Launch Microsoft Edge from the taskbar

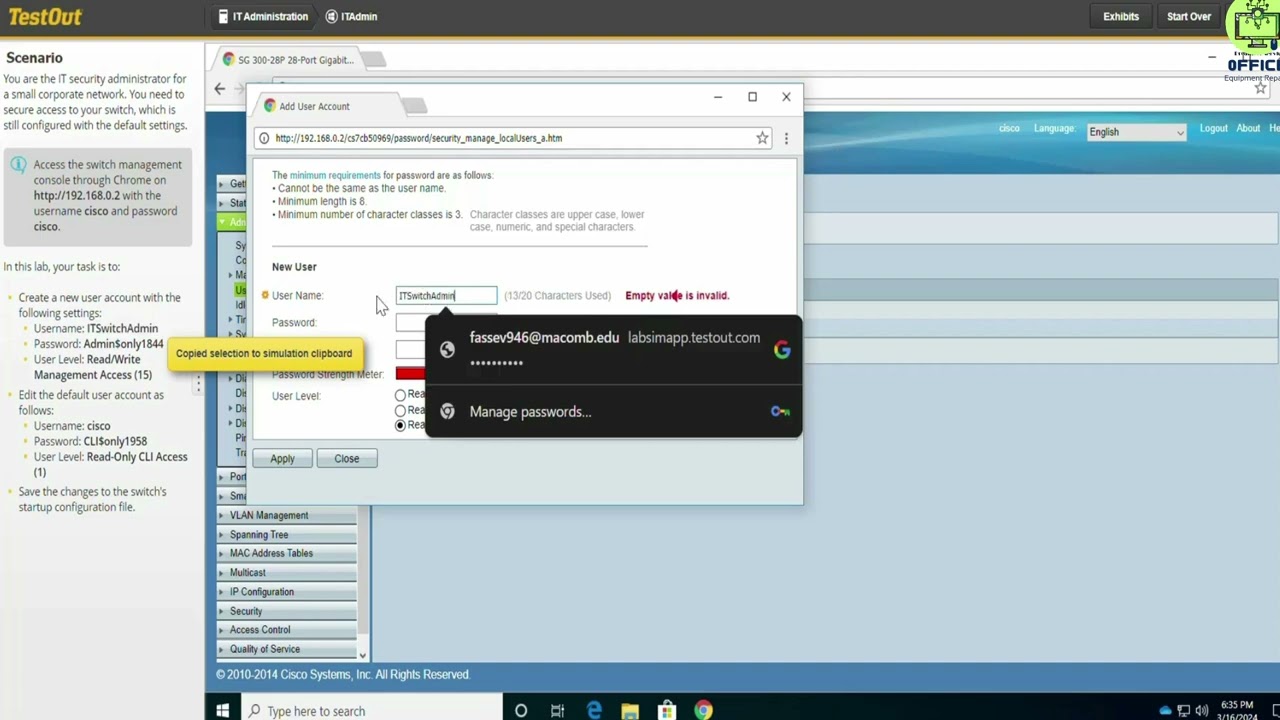pos(594,711)
